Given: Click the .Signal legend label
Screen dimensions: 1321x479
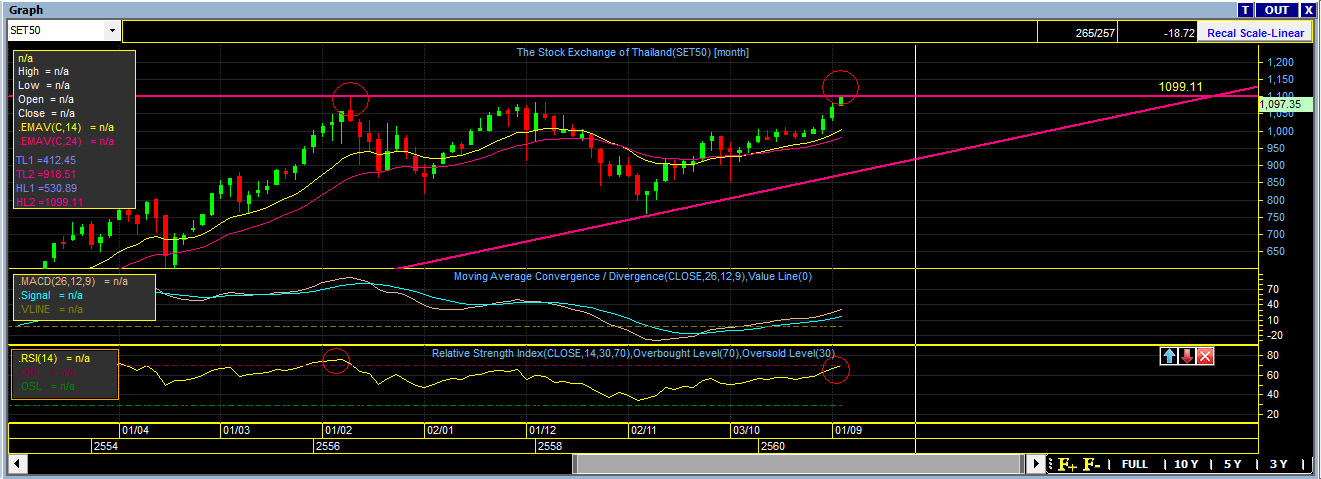Looking at the screenshot, I should click(50, 295).
